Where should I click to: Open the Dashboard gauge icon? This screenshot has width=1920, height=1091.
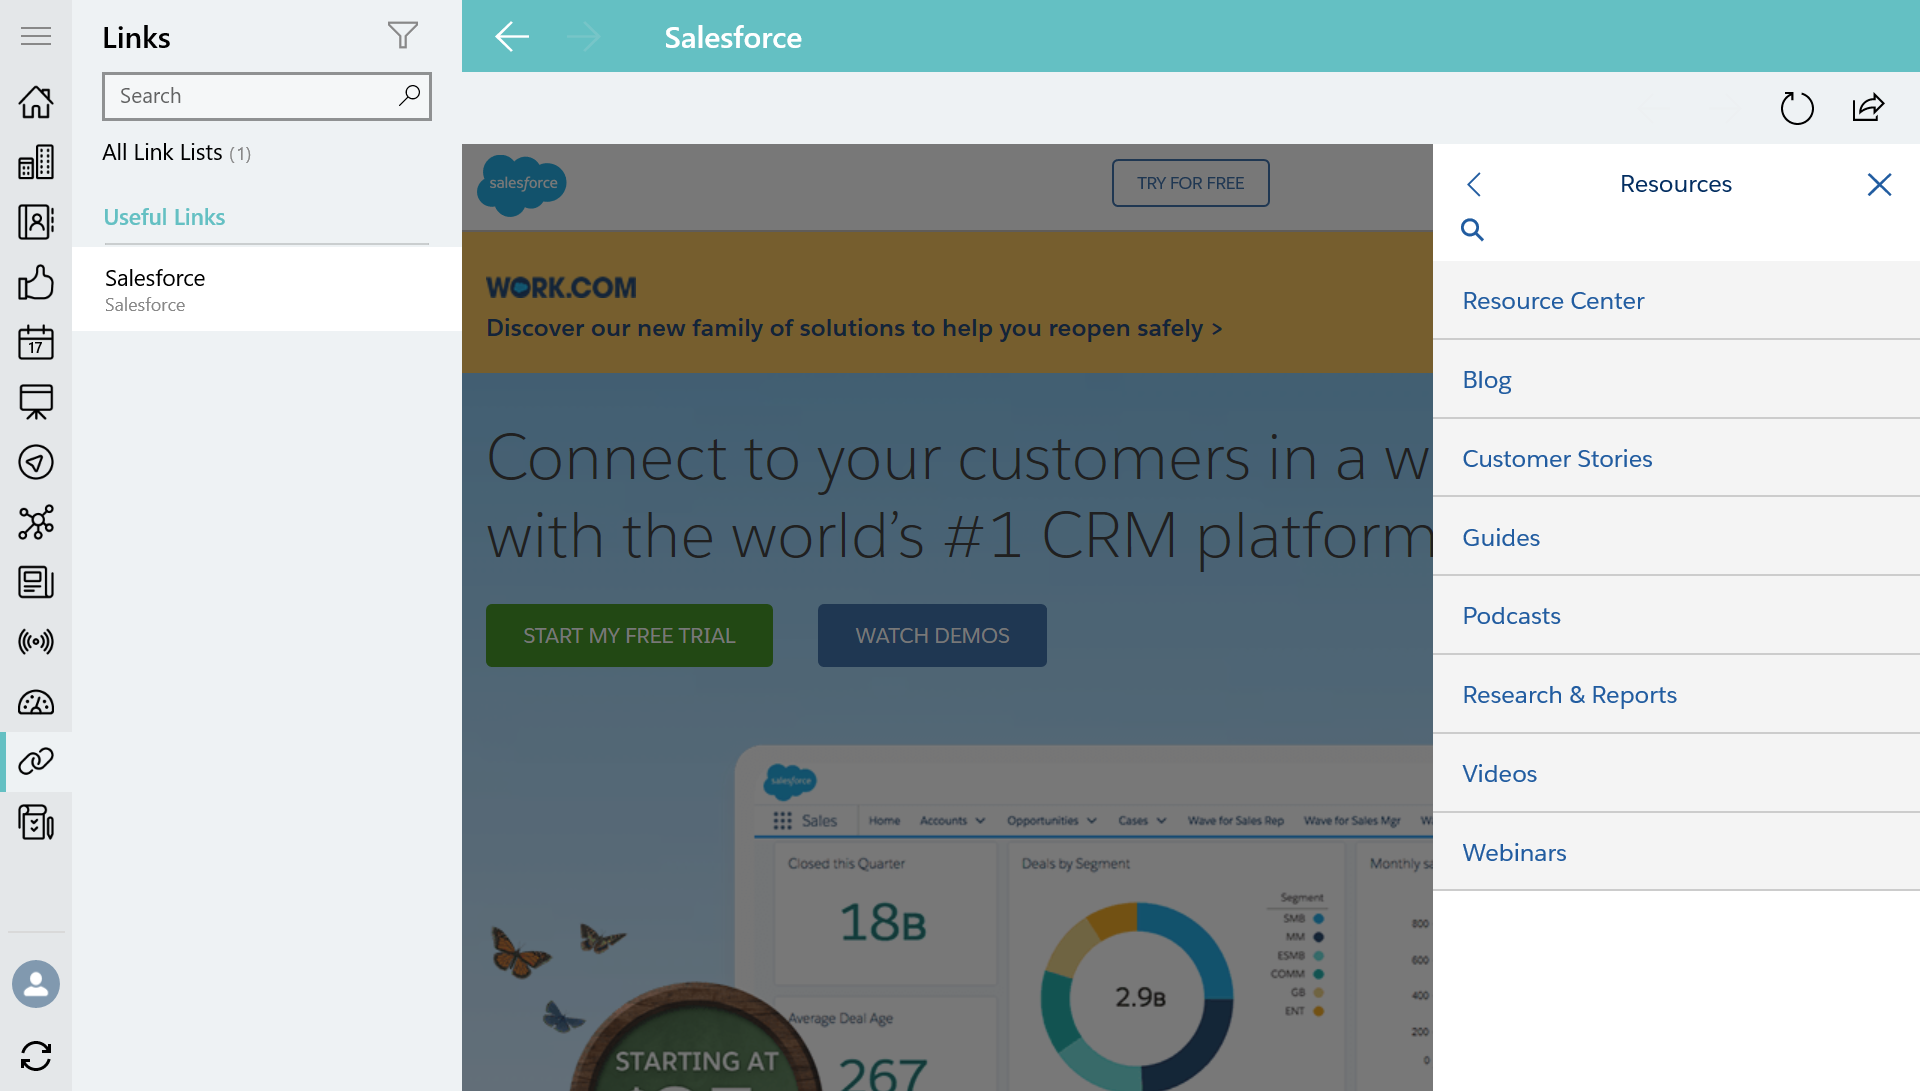point(36,702)
